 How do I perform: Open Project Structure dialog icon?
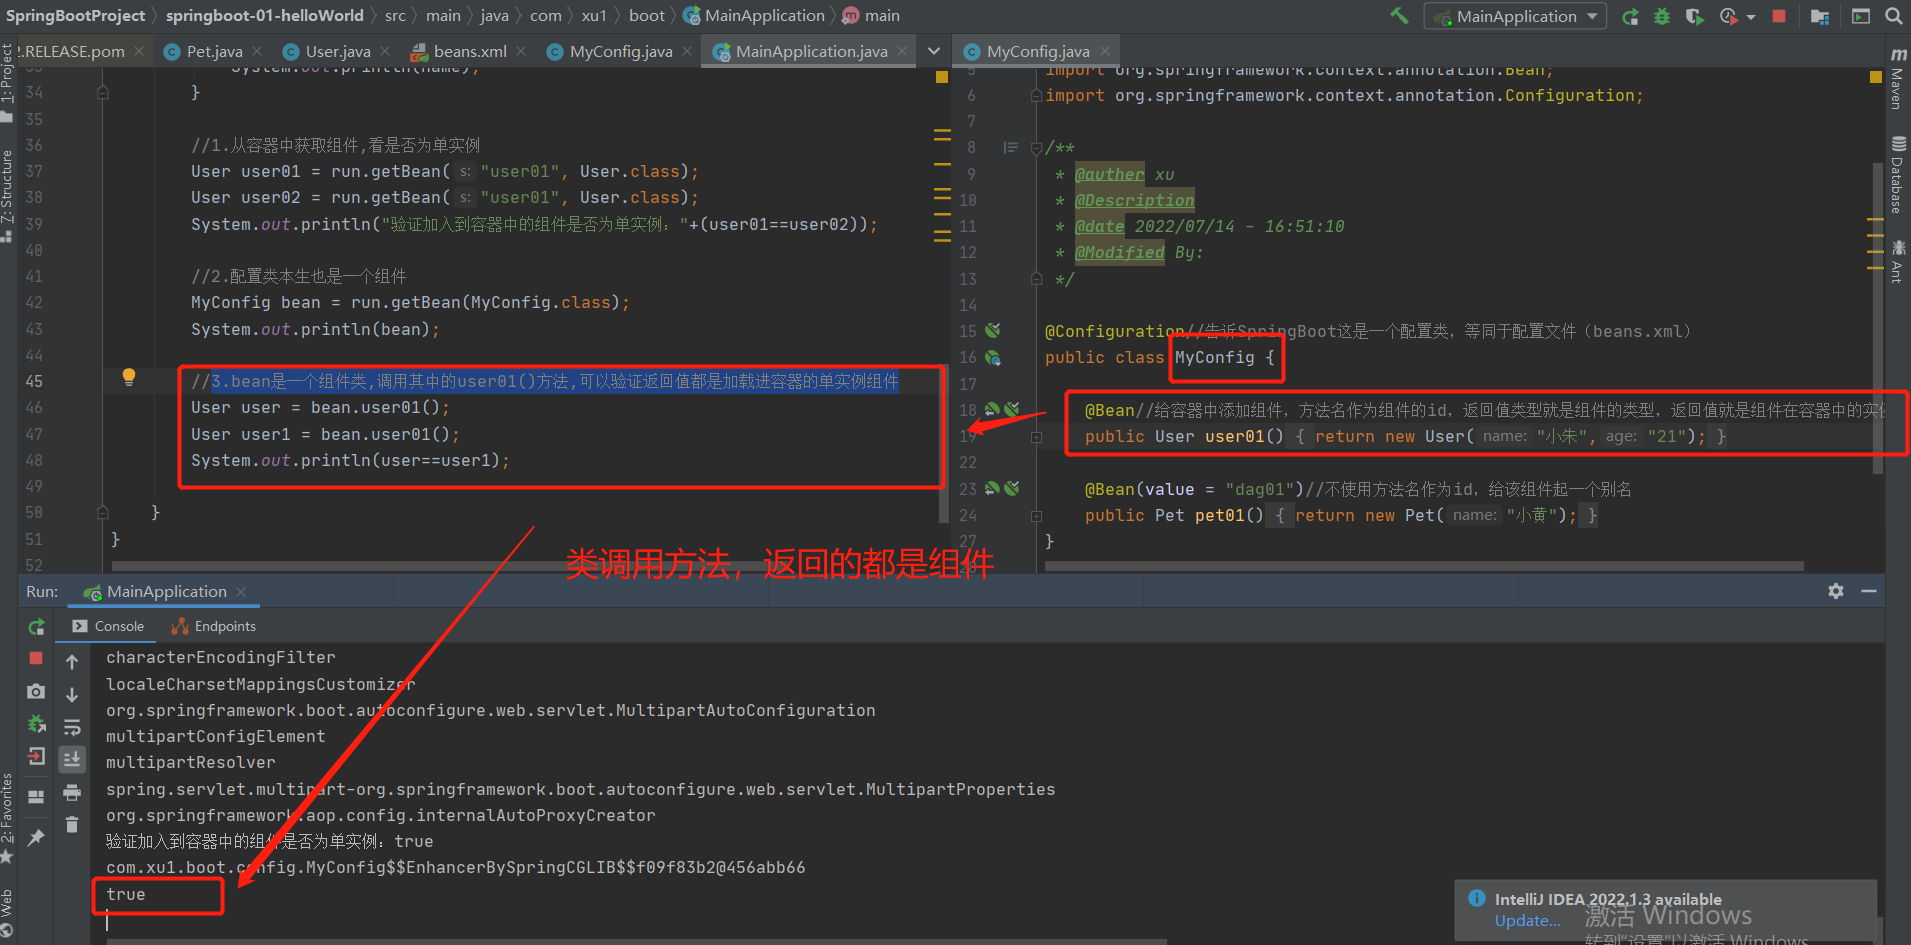point(1820,16)
